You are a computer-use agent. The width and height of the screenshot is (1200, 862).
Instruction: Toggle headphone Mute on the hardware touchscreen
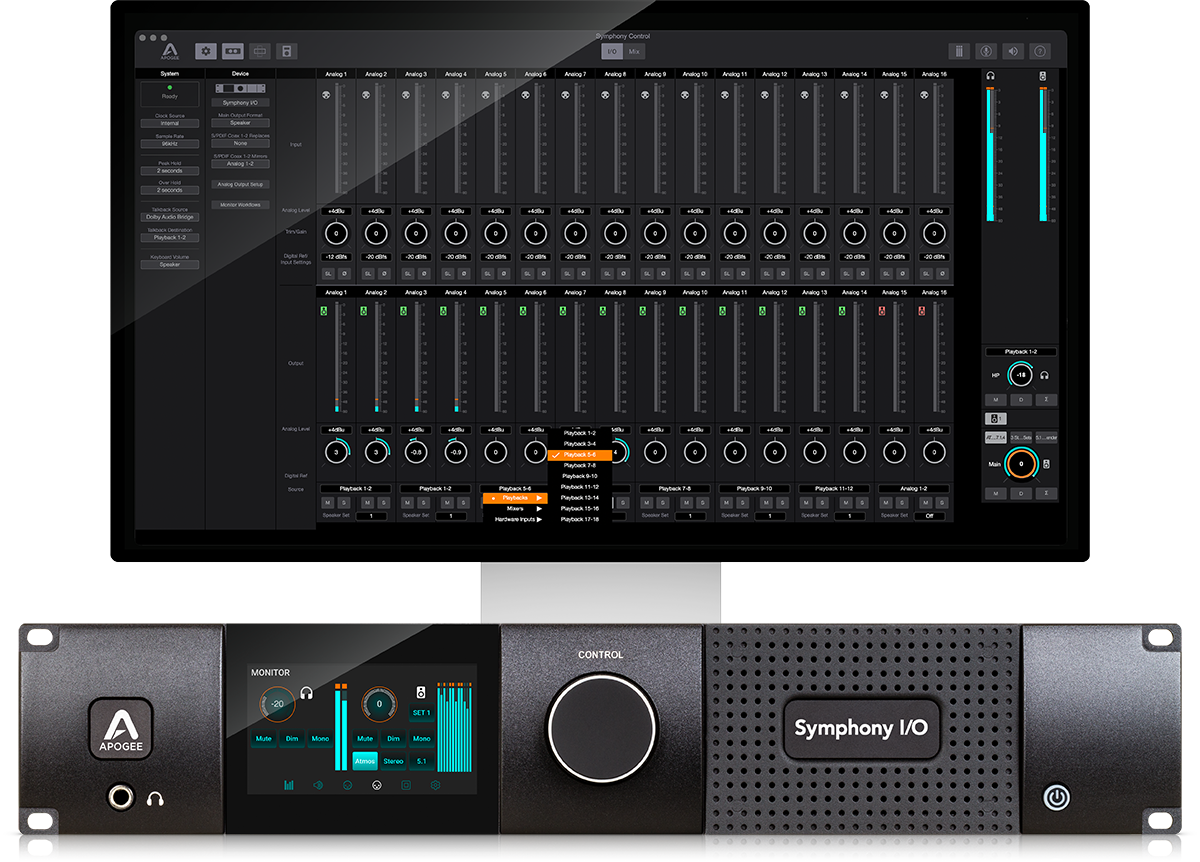pos(264,739)
